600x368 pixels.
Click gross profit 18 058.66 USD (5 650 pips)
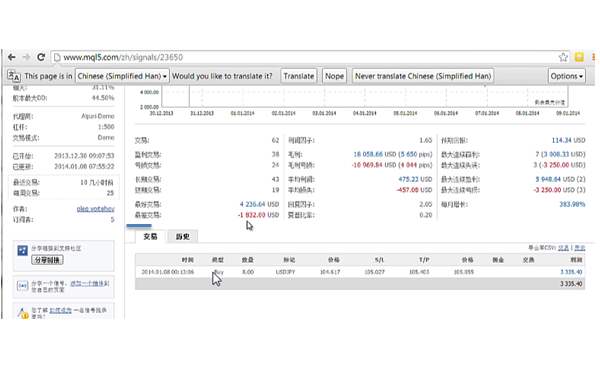coord(393,154)
